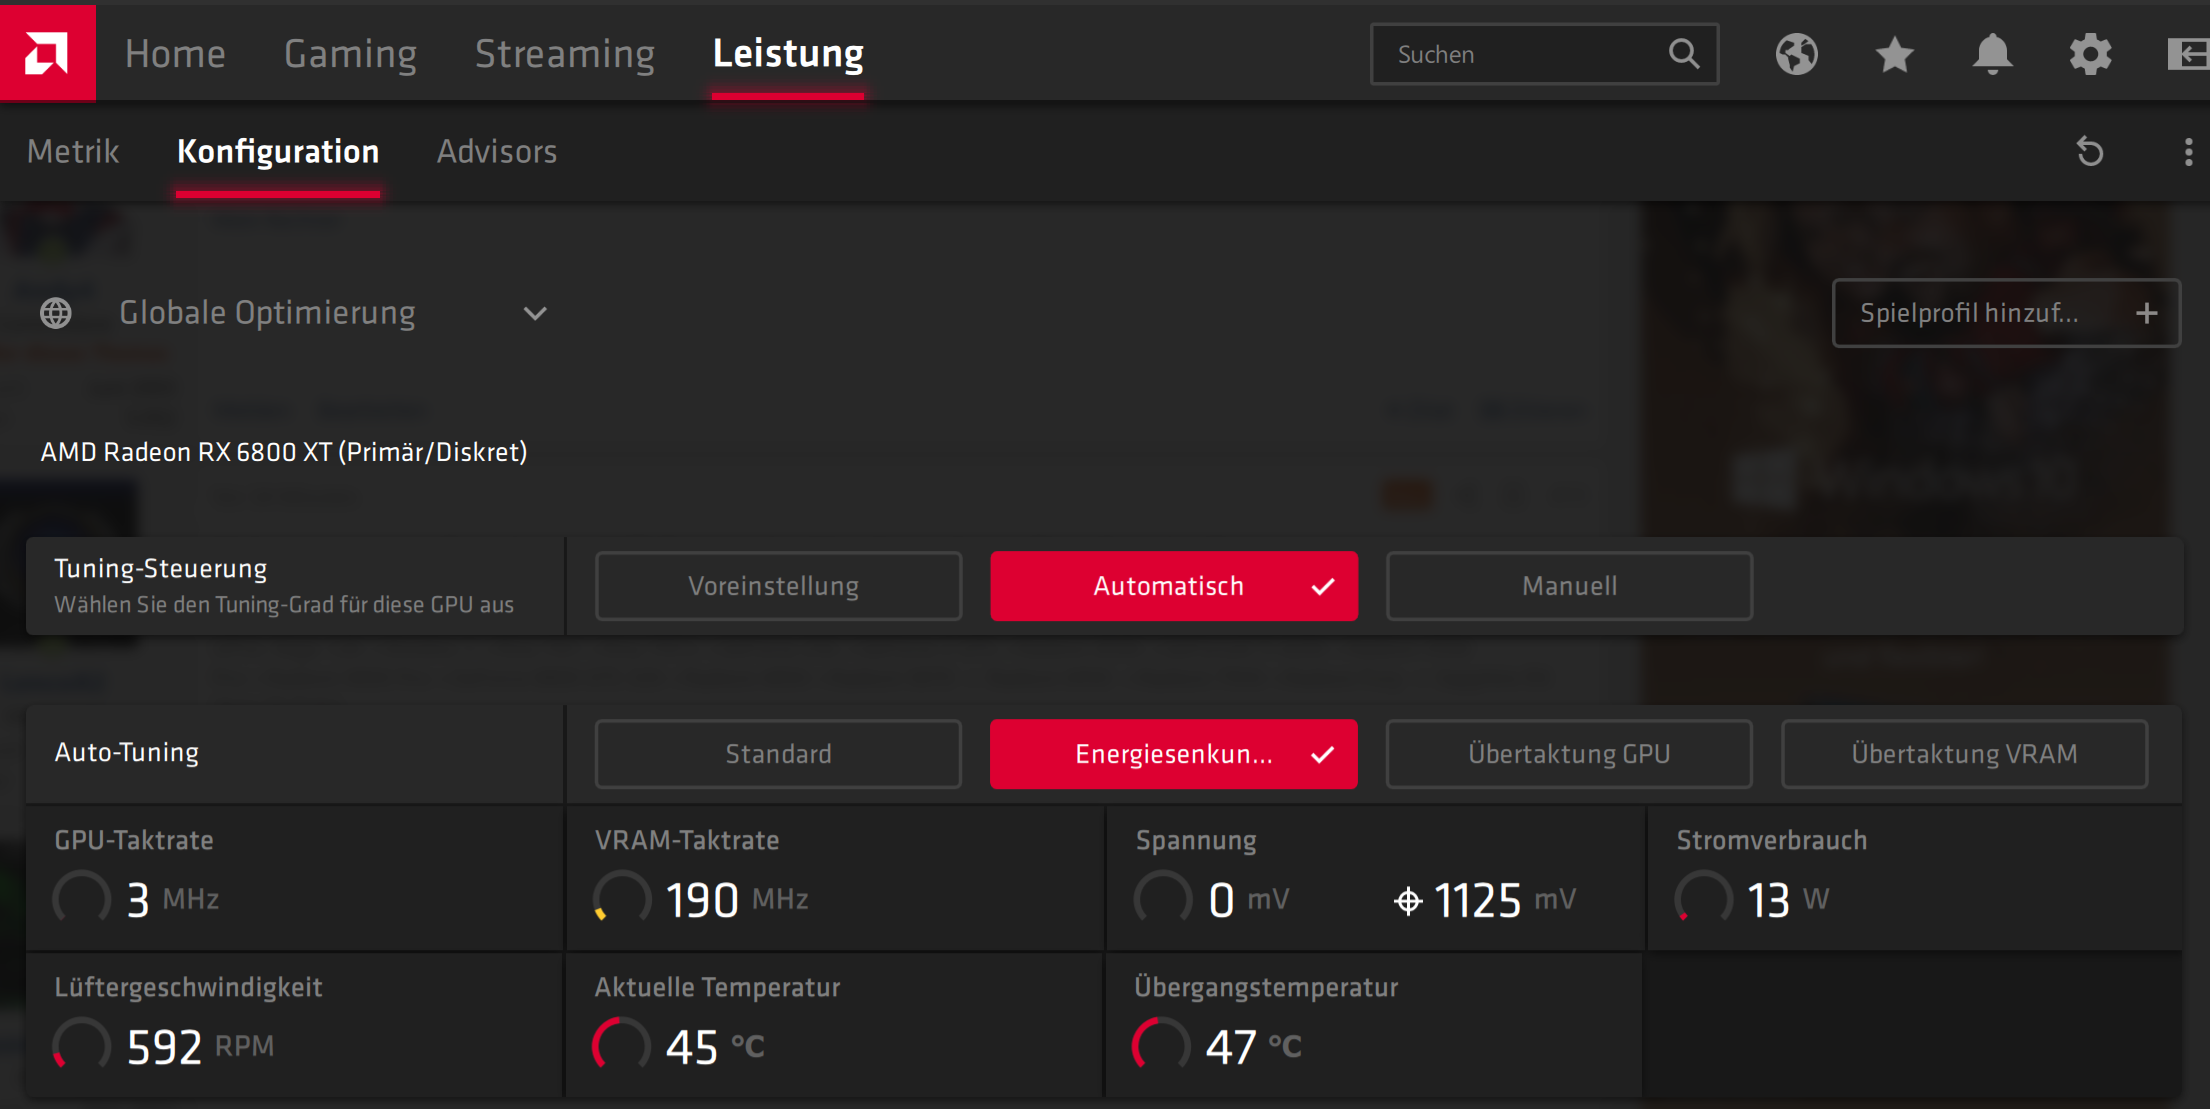
Task: Click the sidebar panel toggle icon
Action: pos(2188,54)
